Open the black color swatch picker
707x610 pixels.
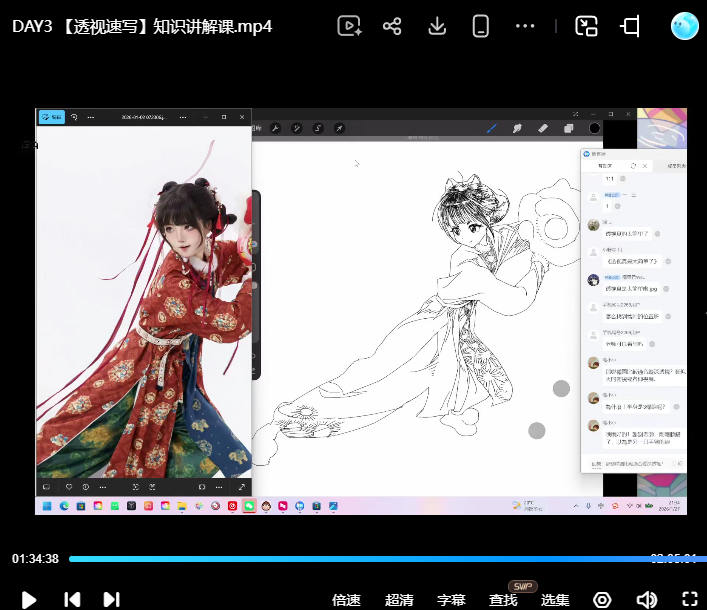pyautogui.click(x=594, y=128)
